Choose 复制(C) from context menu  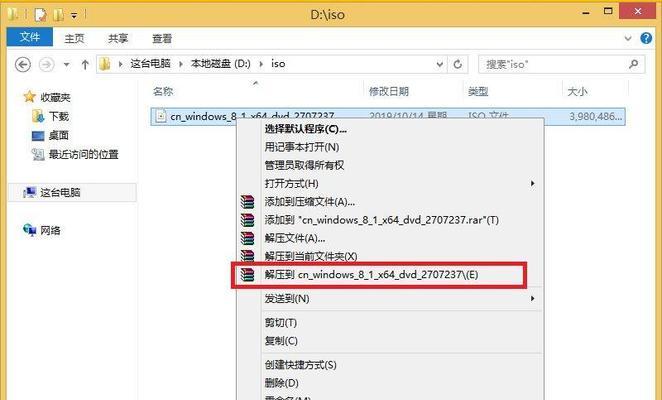(281, 341)
